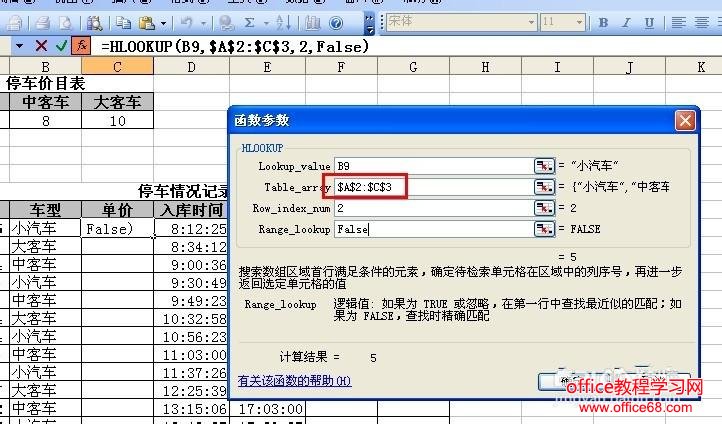Select column I header
The height and width of the screenshot is (424, 722).
(x=557, y=67)
